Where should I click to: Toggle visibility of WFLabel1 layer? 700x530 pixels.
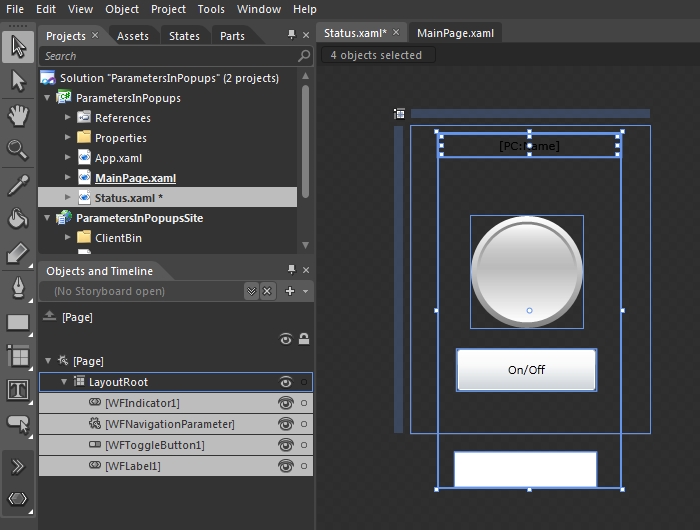click(x=286, y=466)
